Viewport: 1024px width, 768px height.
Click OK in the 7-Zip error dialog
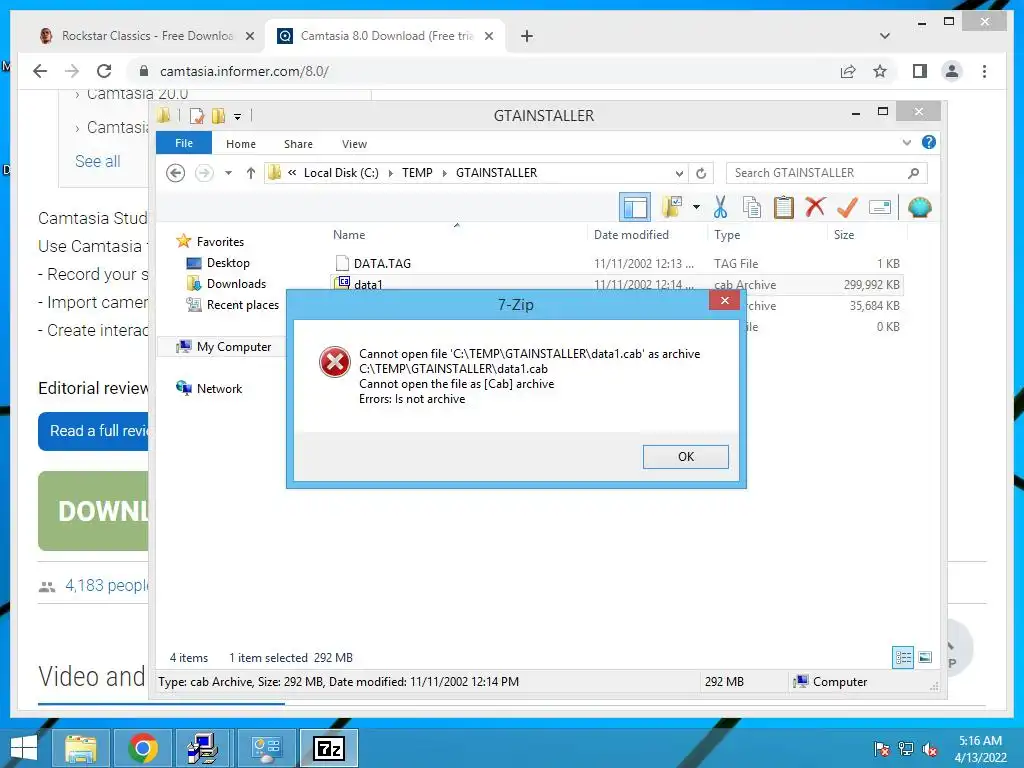pos(685,456)
